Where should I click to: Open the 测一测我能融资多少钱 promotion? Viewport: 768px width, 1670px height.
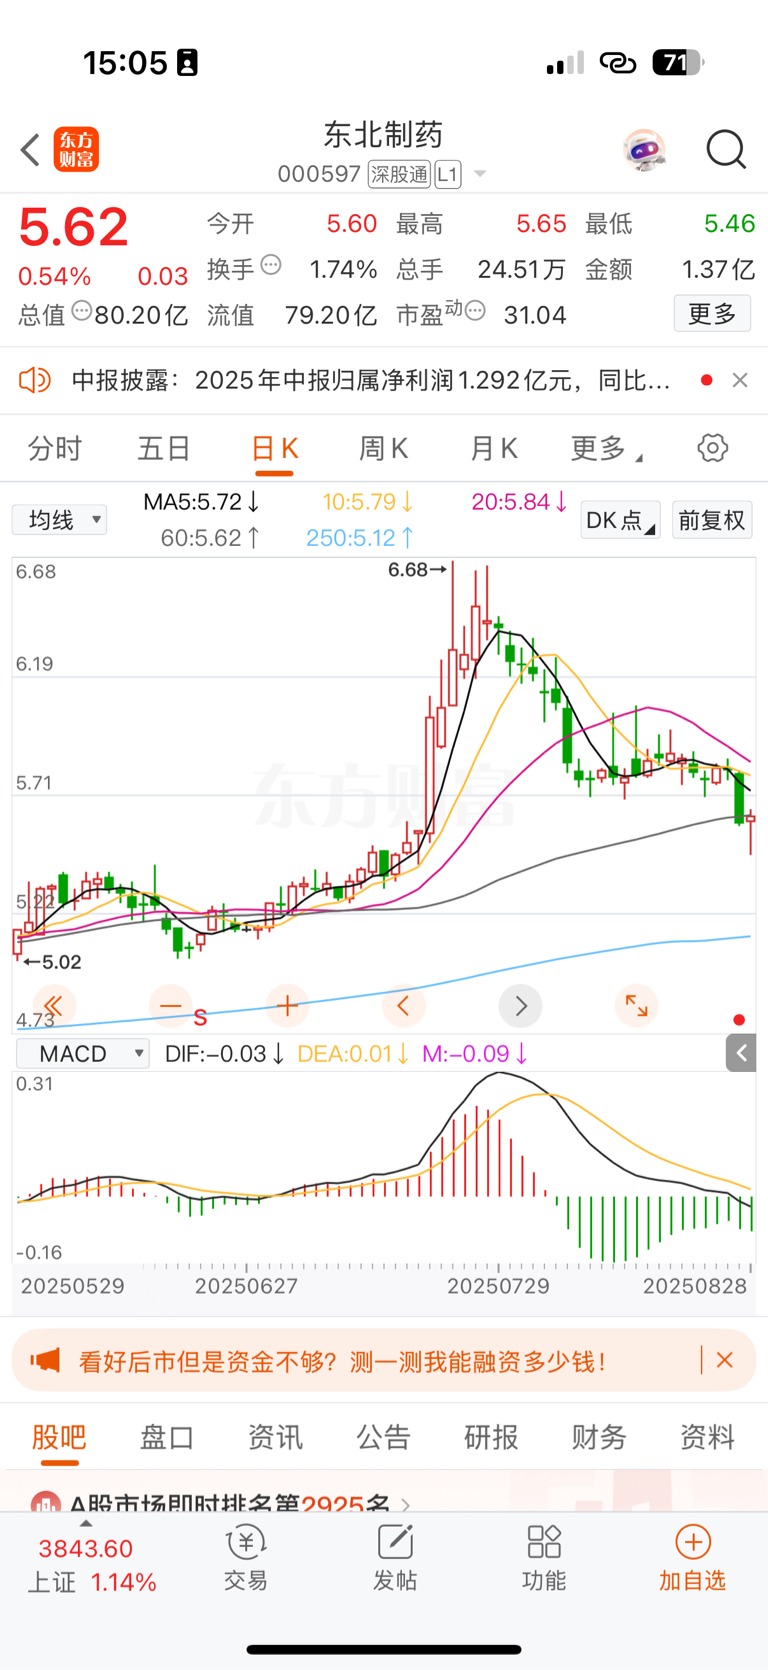tap(342, 1361)
